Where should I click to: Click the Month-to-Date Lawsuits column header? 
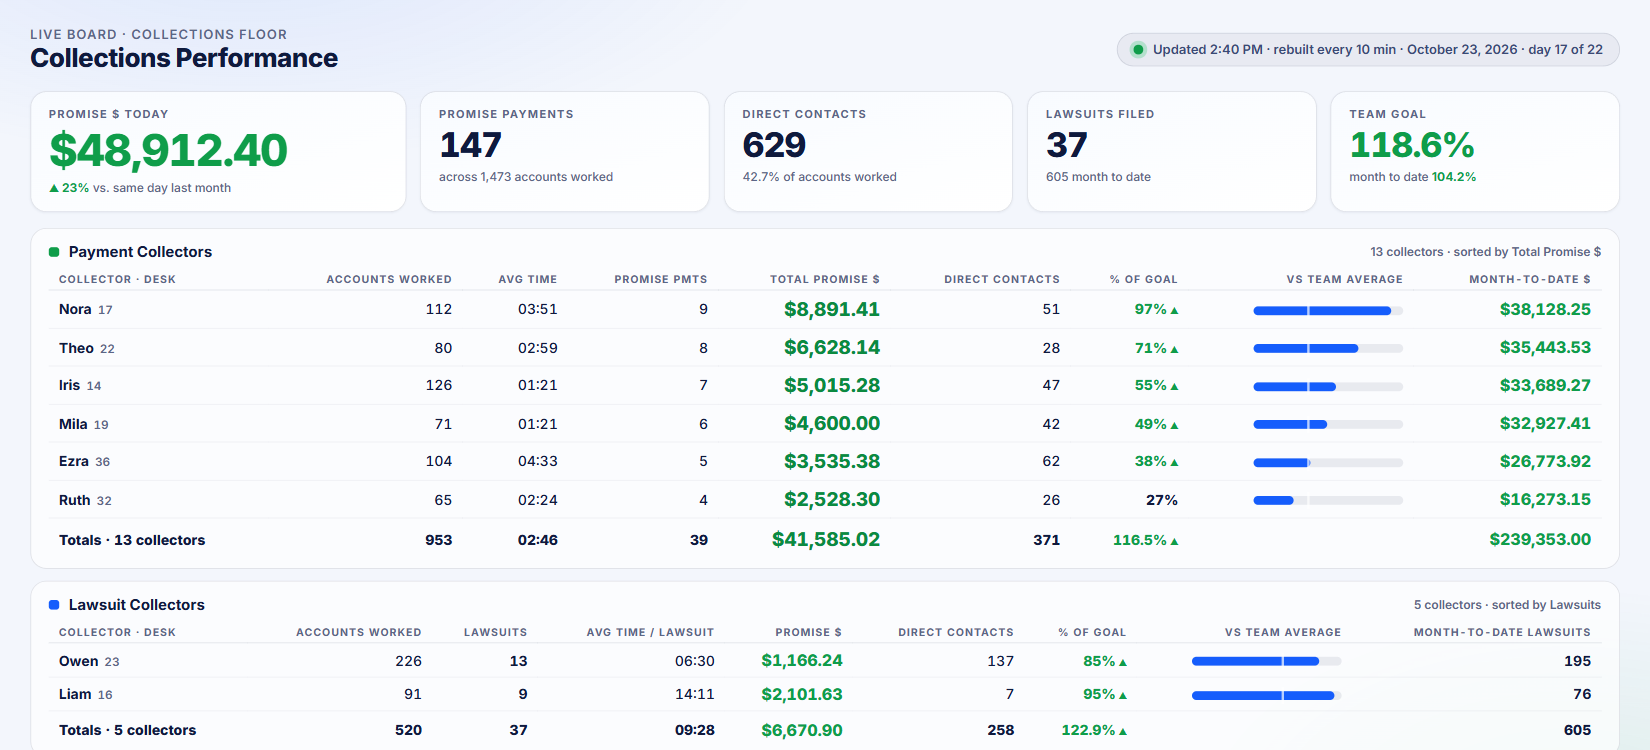[x=1502, y=633]
